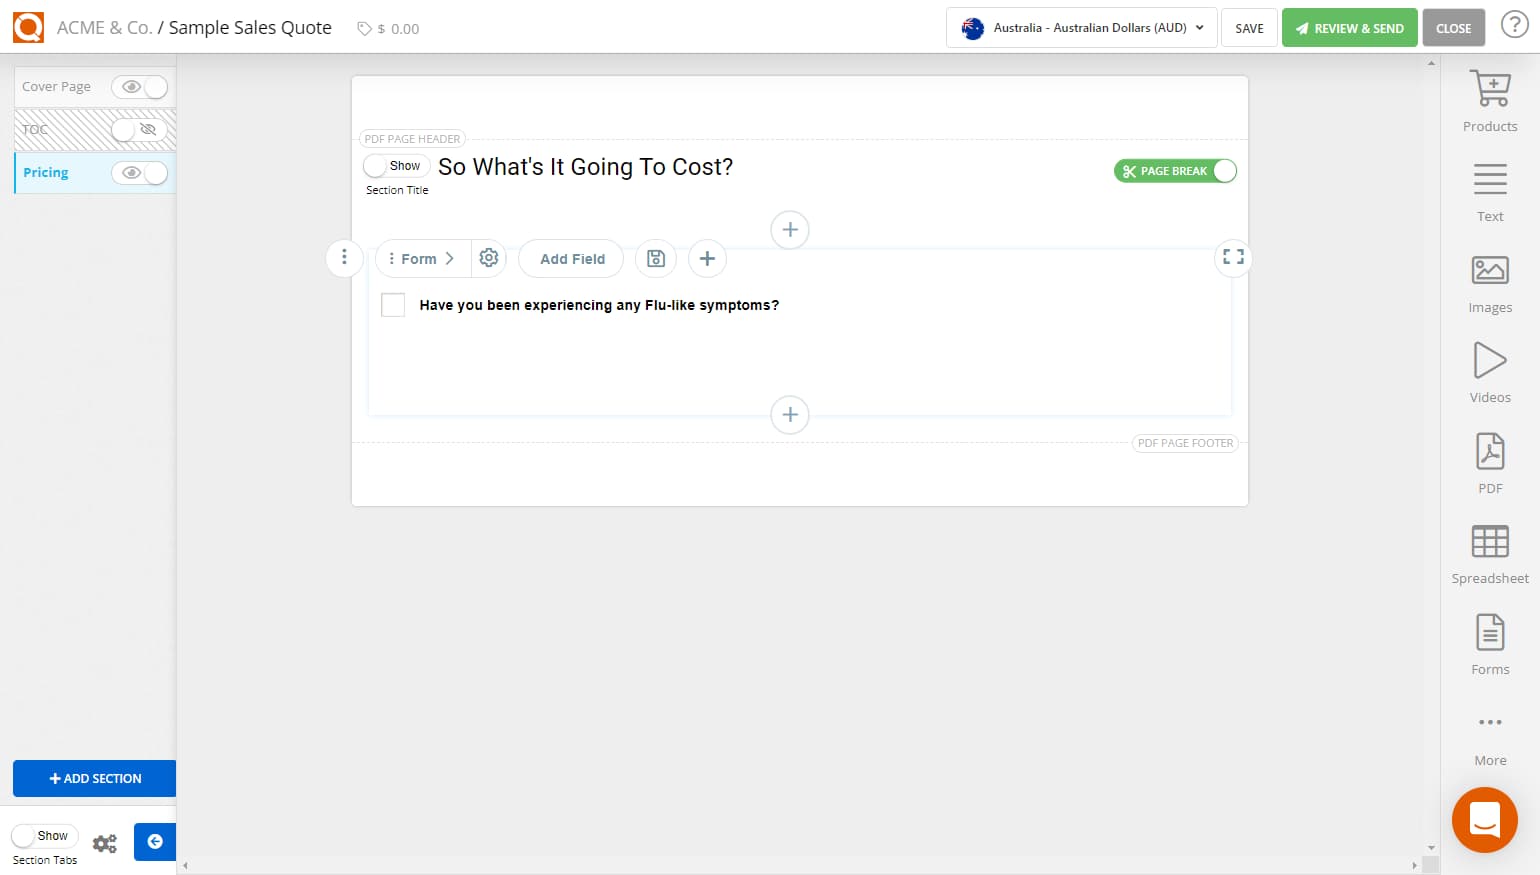Open the Images panel
The width and height of the screenshot is (1540, 875).
[1490, 278]
